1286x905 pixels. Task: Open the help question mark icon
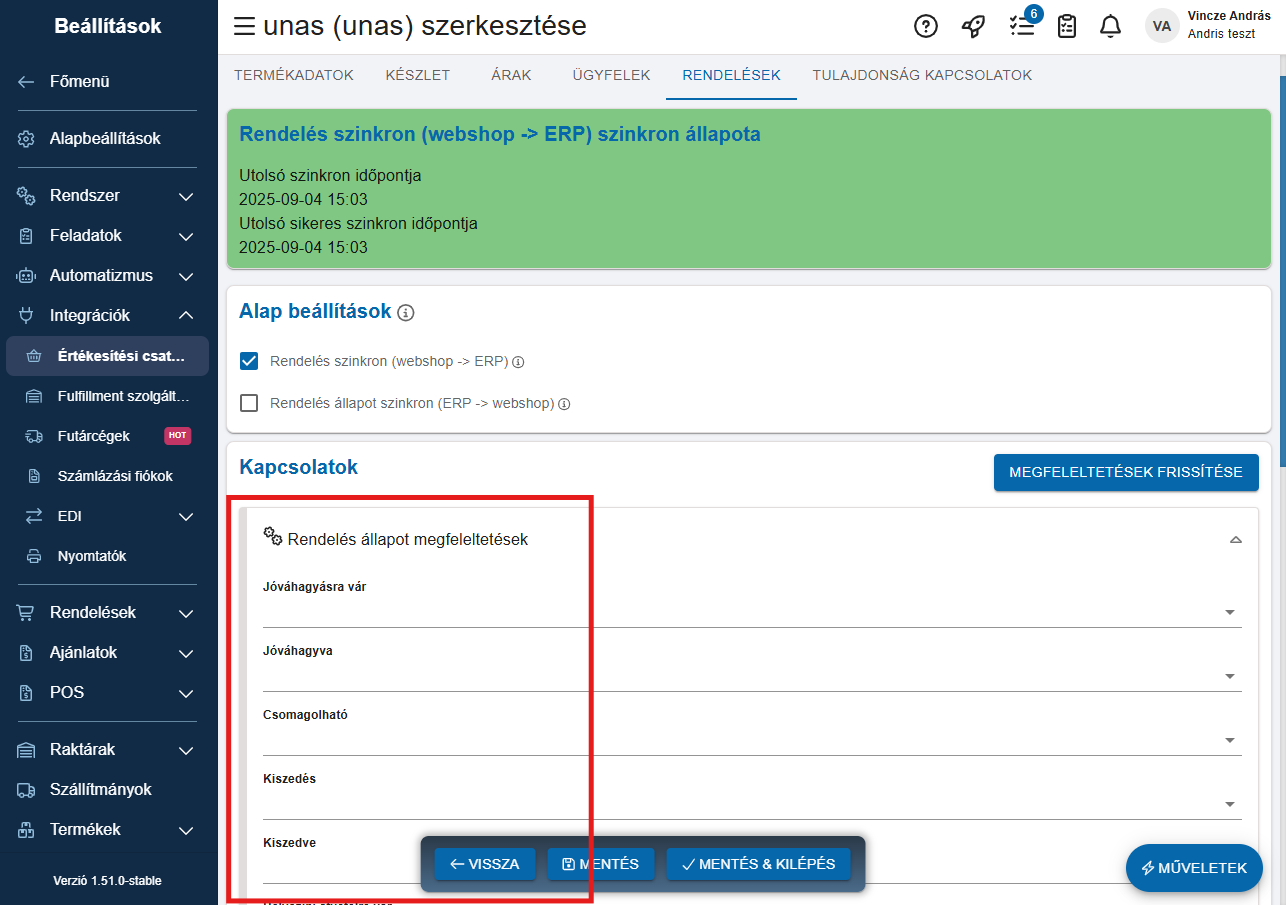tap(926, 27)
